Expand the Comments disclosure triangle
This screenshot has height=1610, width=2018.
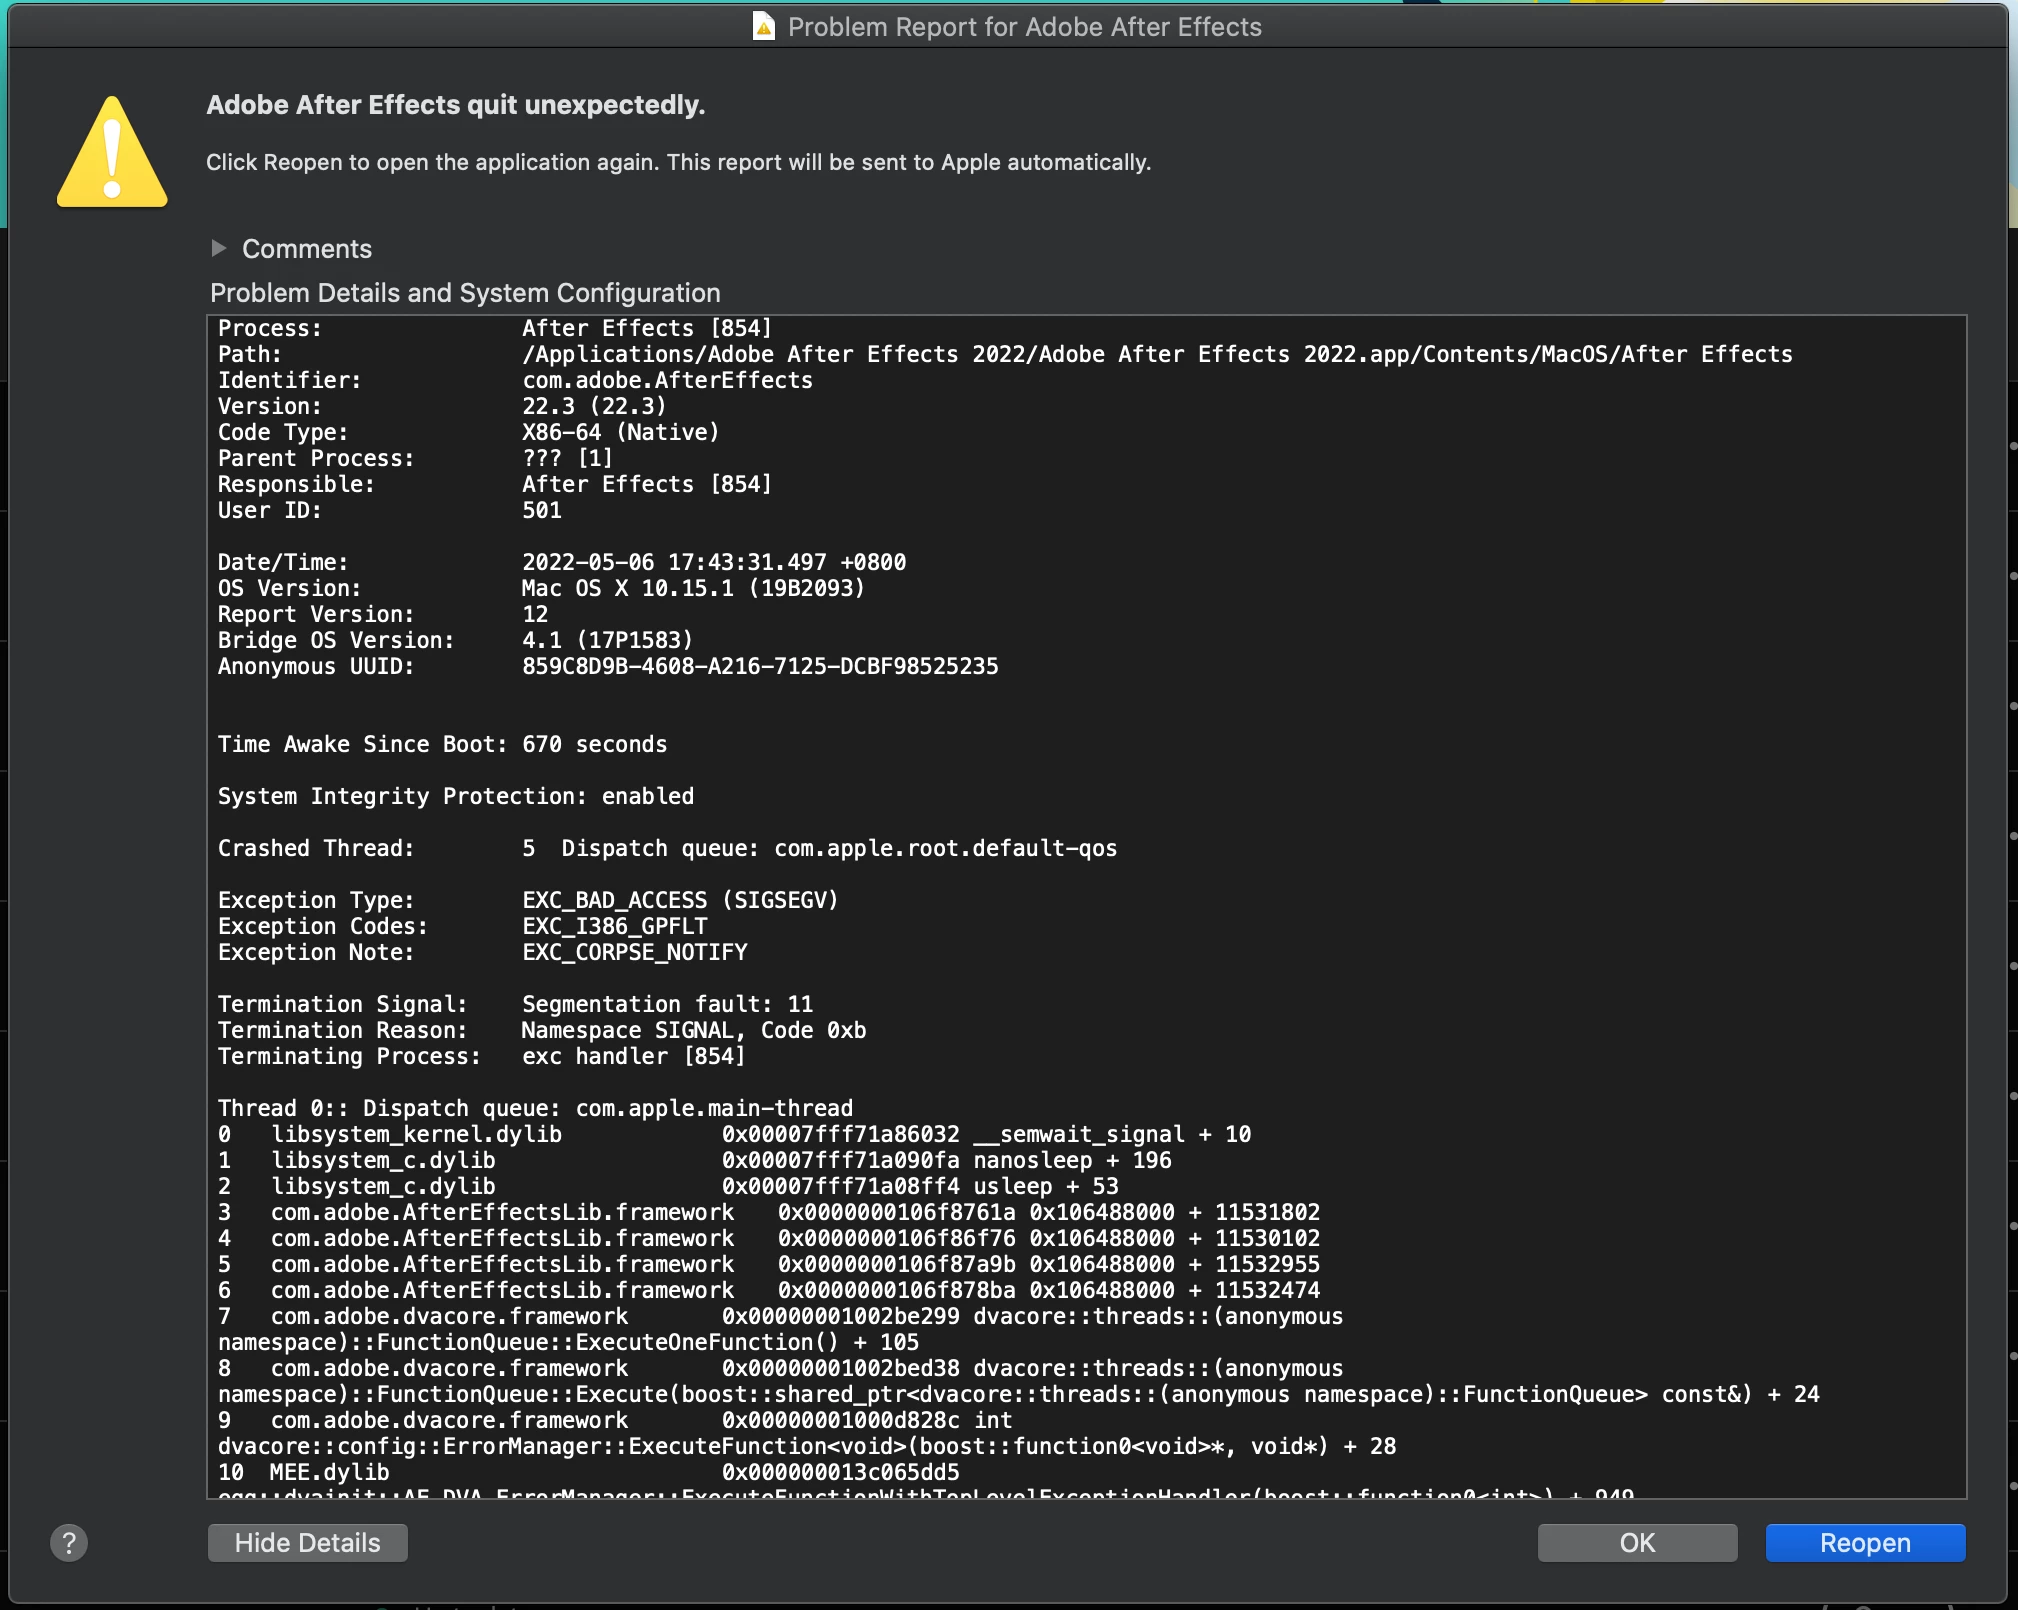(219, 248)
